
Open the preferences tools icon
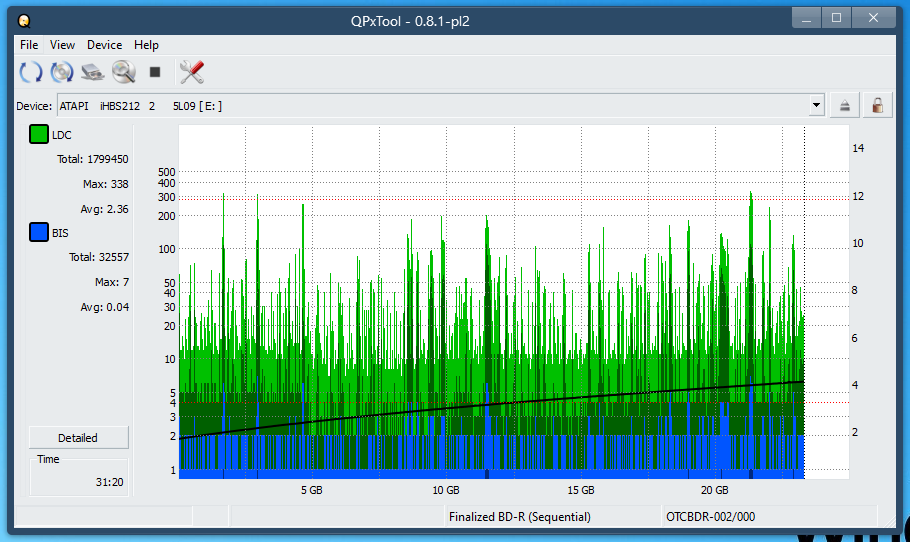tap(192, 72)
